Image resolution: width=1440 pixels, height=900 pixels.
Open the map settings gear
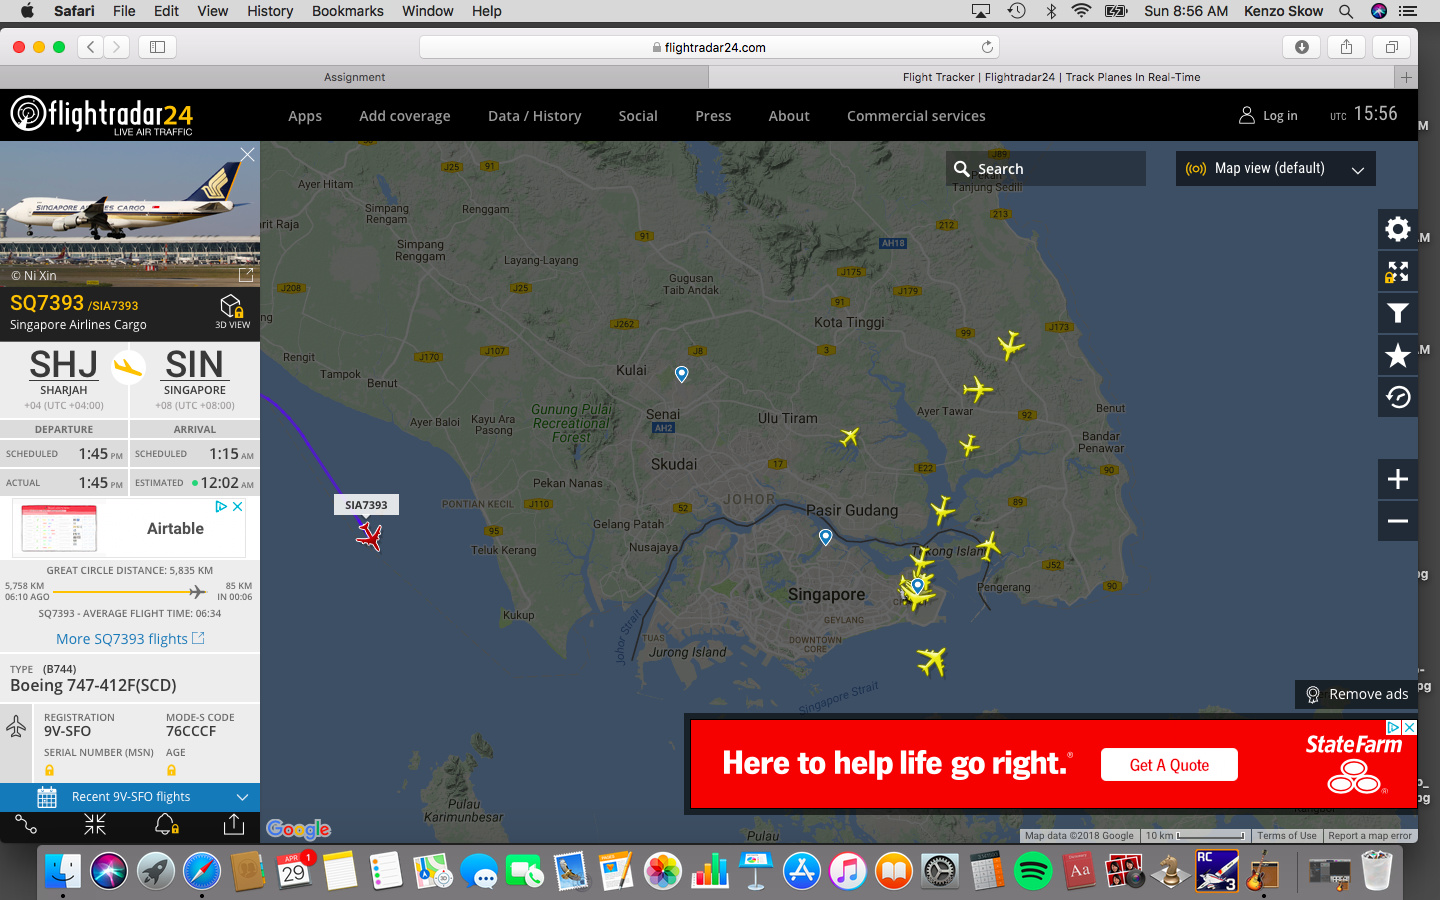[x=1397, y=229]
